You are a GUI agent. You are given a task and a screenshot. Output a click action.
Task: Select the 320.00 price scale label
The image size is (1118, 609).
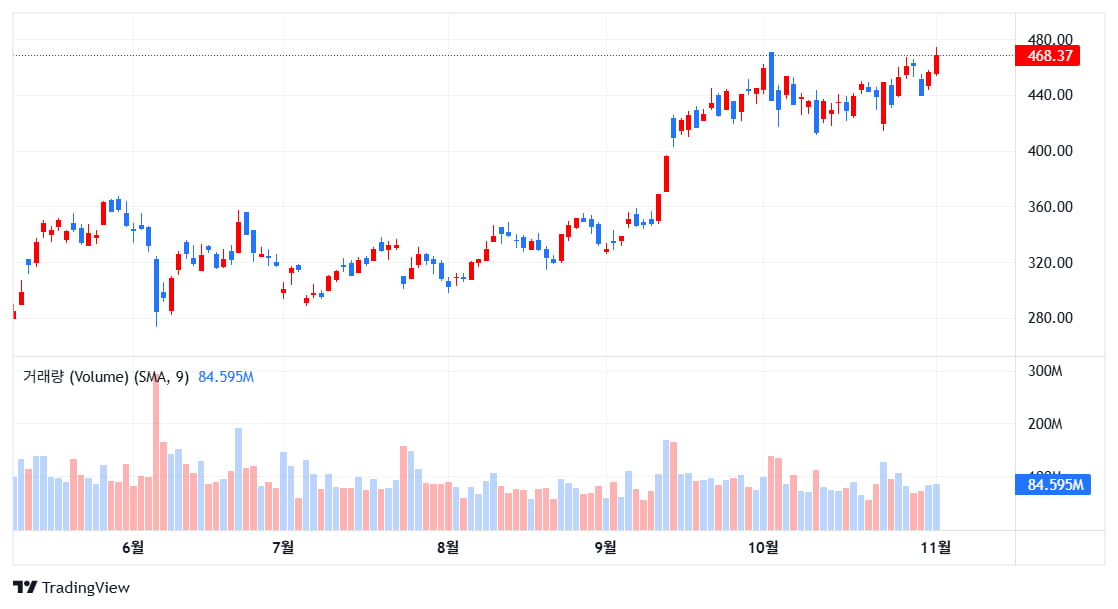tap(1050, 263)
